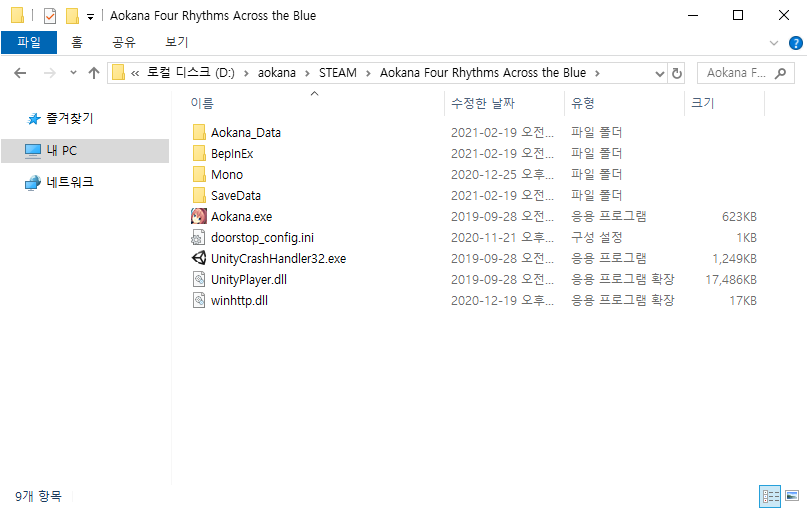This screenshot has height=509, width=808.
Task: Select the Aokana_Data name text
Action: (x=246, y=133)
